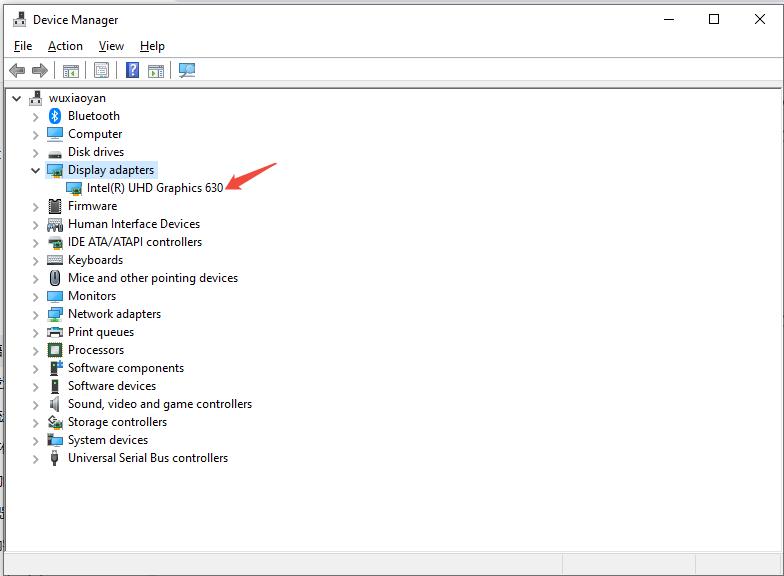
Task: Expand the Processors category
Action: [36, 350]
